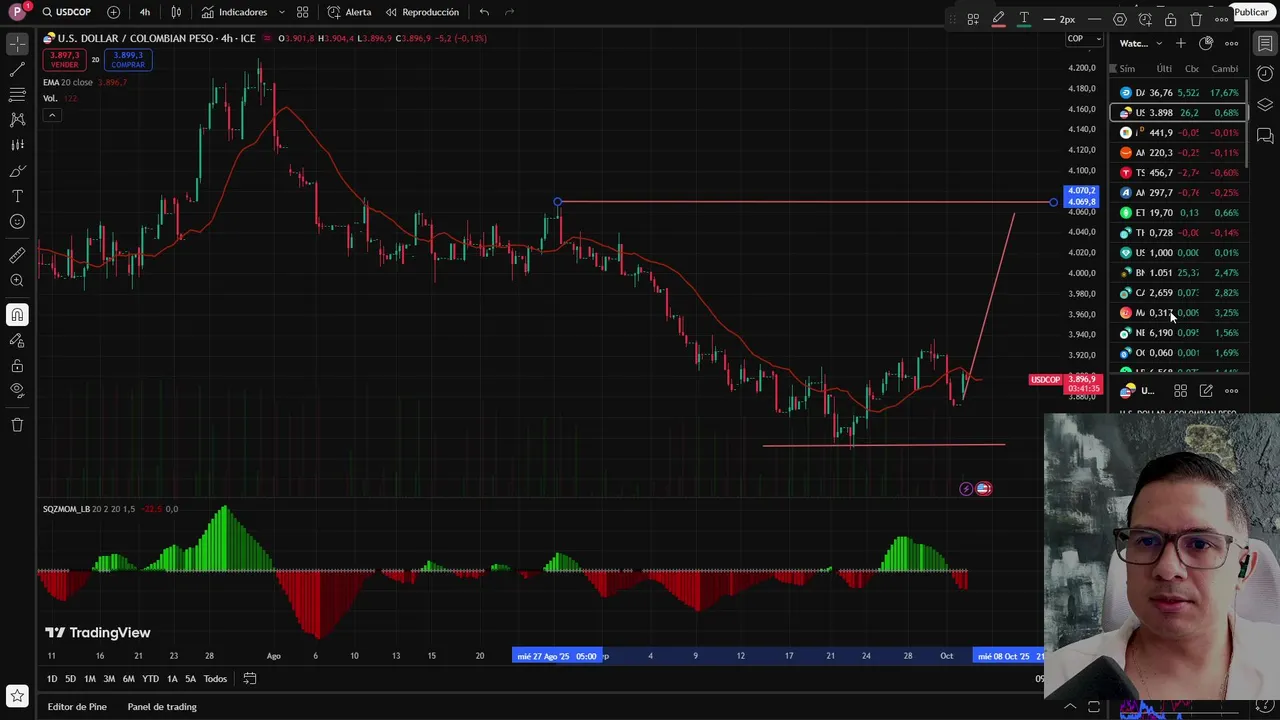Lock the selected drawing
The width and height of the screenshot is (1280, 720).
point(1170,19)
